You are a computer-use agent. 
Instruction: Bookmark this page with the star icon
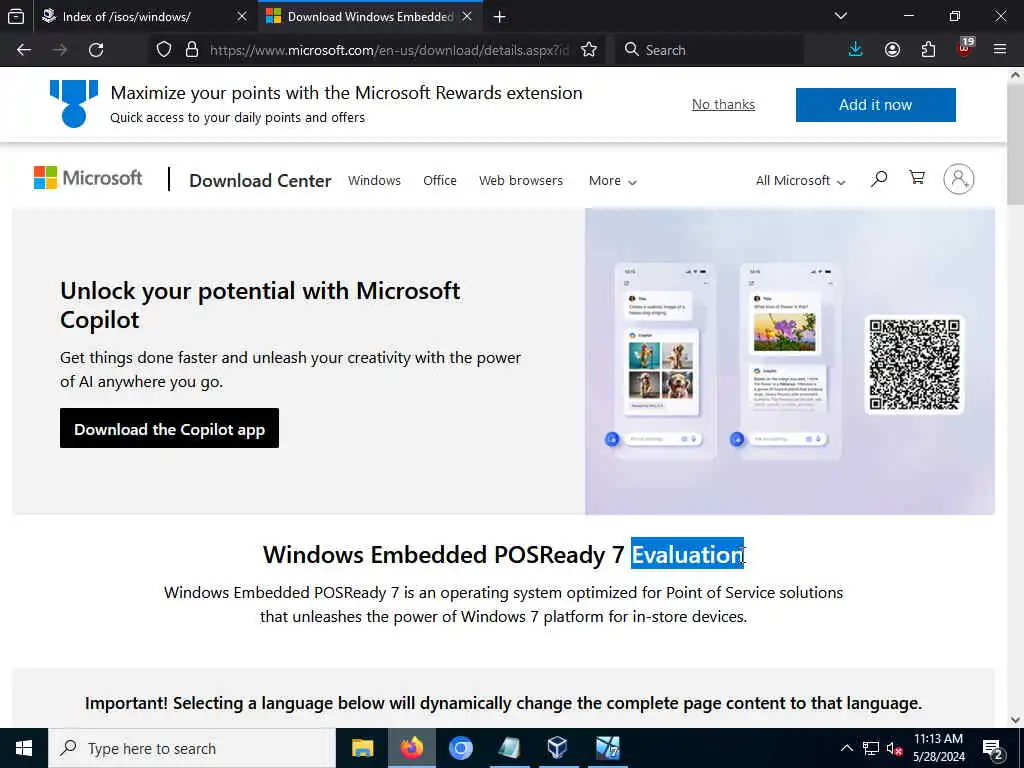tap(589, 50)
